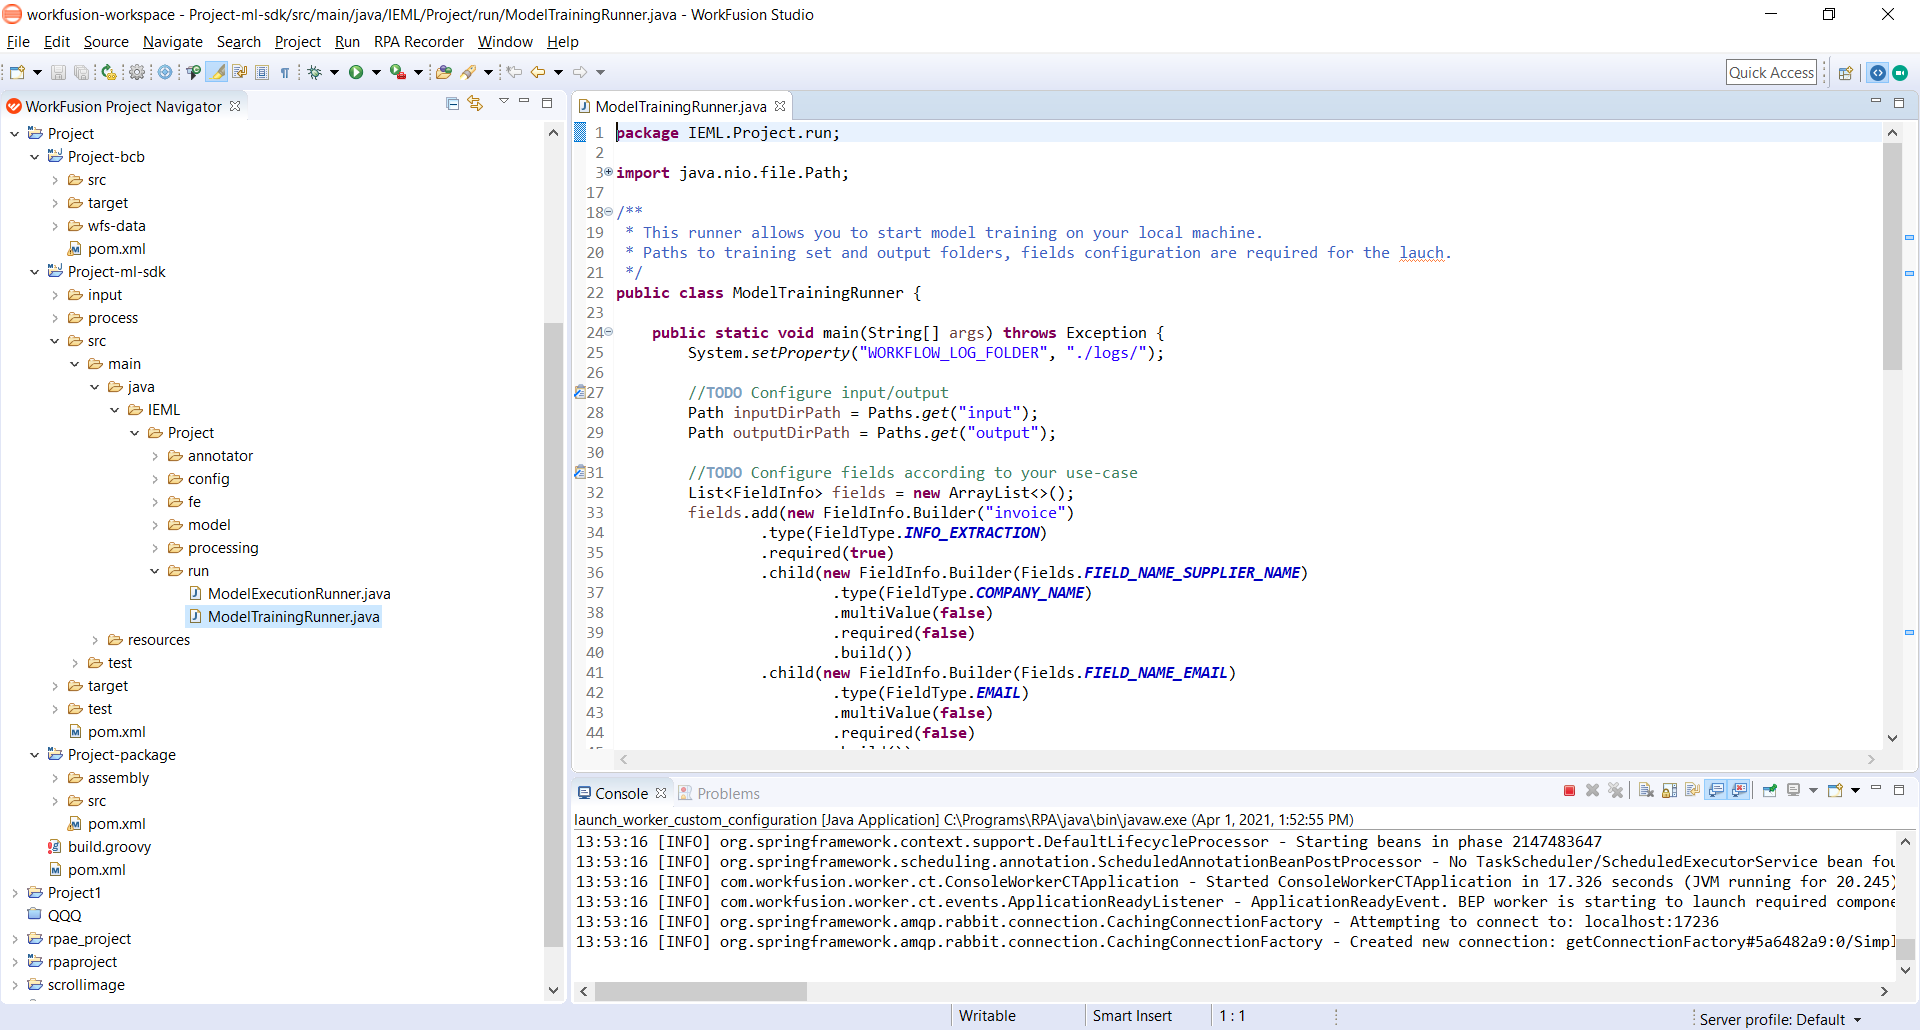Switch to the Problems tab

point(719,793)
